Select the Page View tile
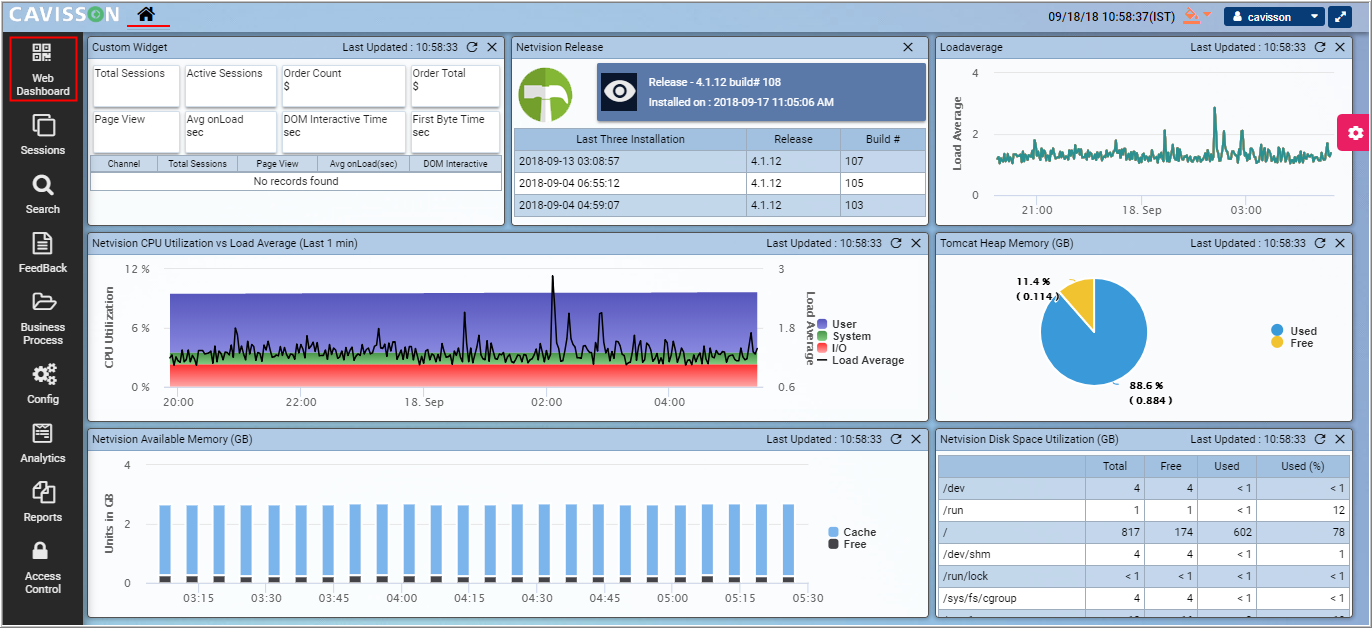The image size is (1372, 628). point(136,132)
